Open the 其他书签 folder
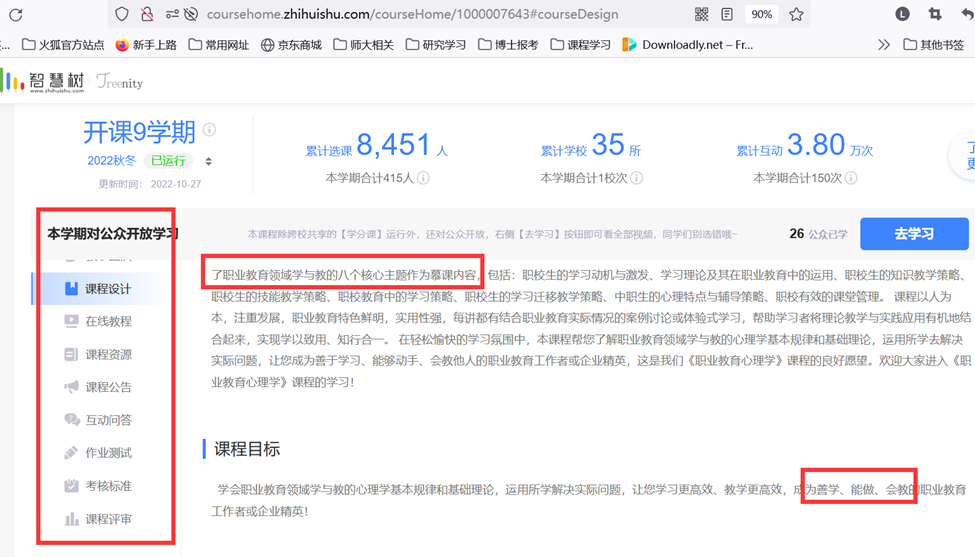This screenshot has height=557, width=975. [933, 45]
